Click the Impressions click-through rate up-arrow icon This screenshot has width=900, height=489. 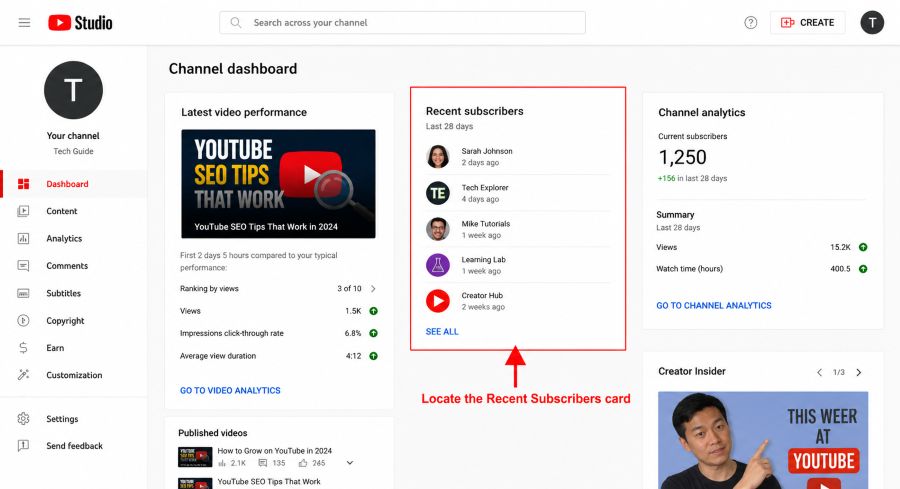[373, 333]
